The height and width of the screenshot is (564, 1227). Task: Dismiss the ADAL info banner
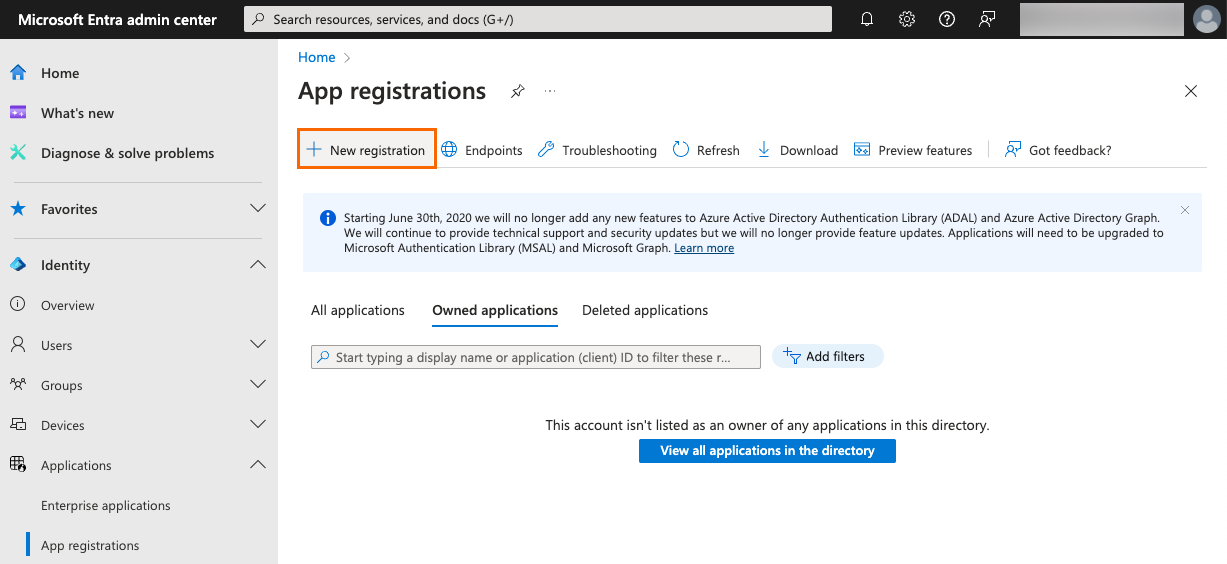1185,210
